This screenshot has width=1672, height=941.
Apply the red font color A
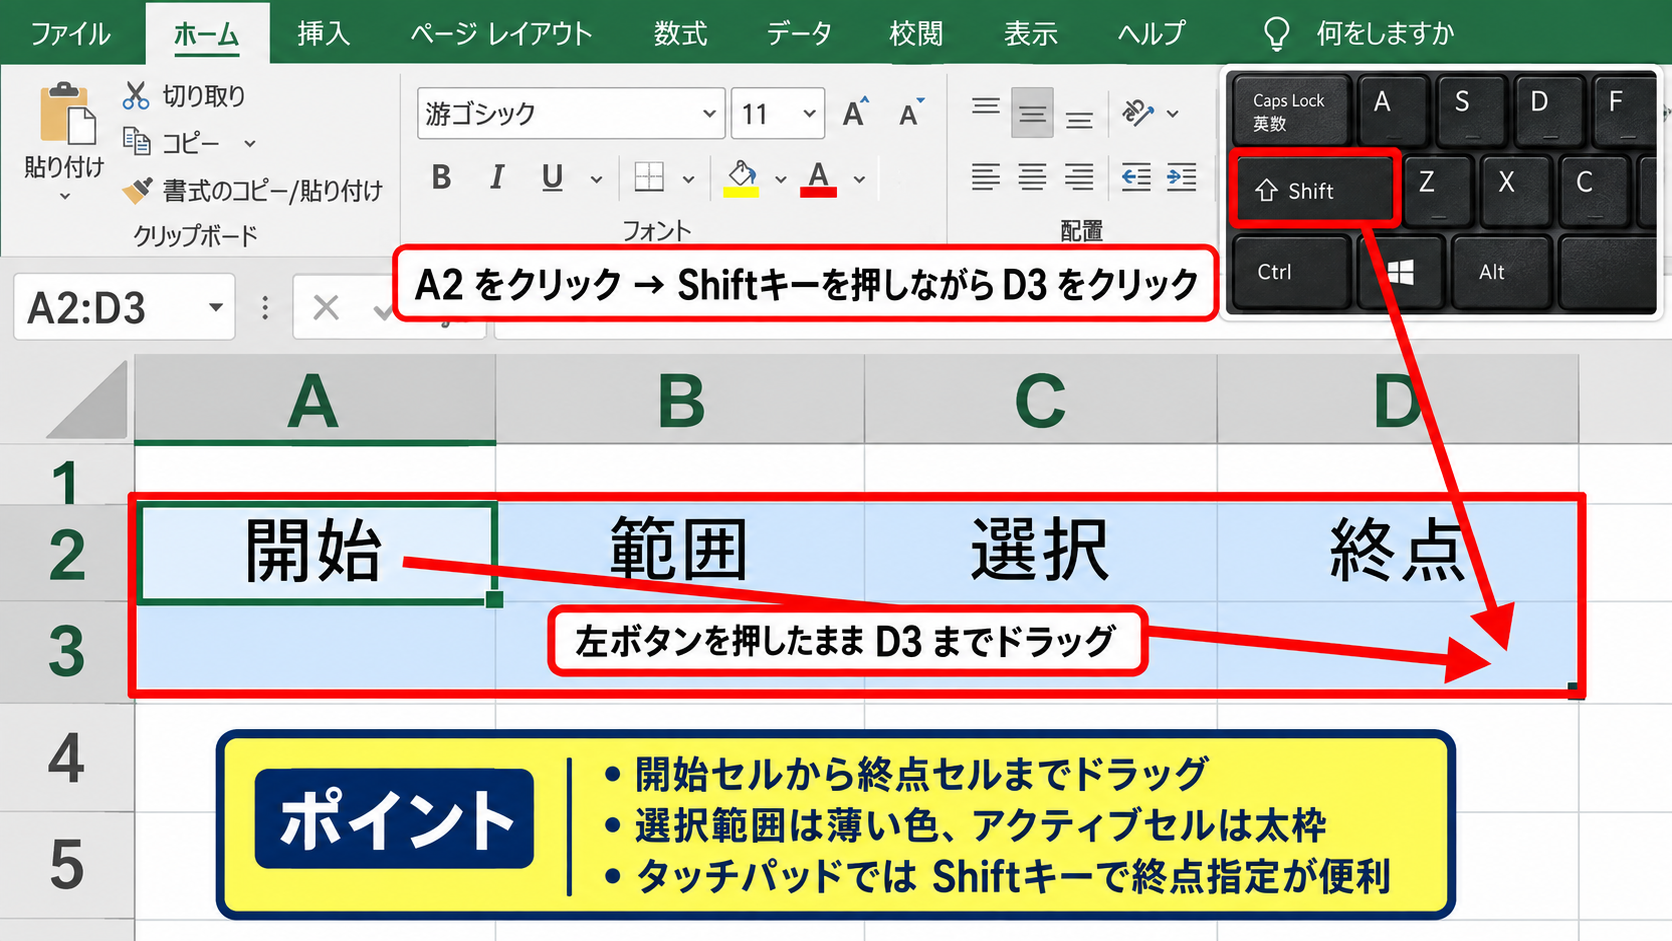click(x=818, y=178)
